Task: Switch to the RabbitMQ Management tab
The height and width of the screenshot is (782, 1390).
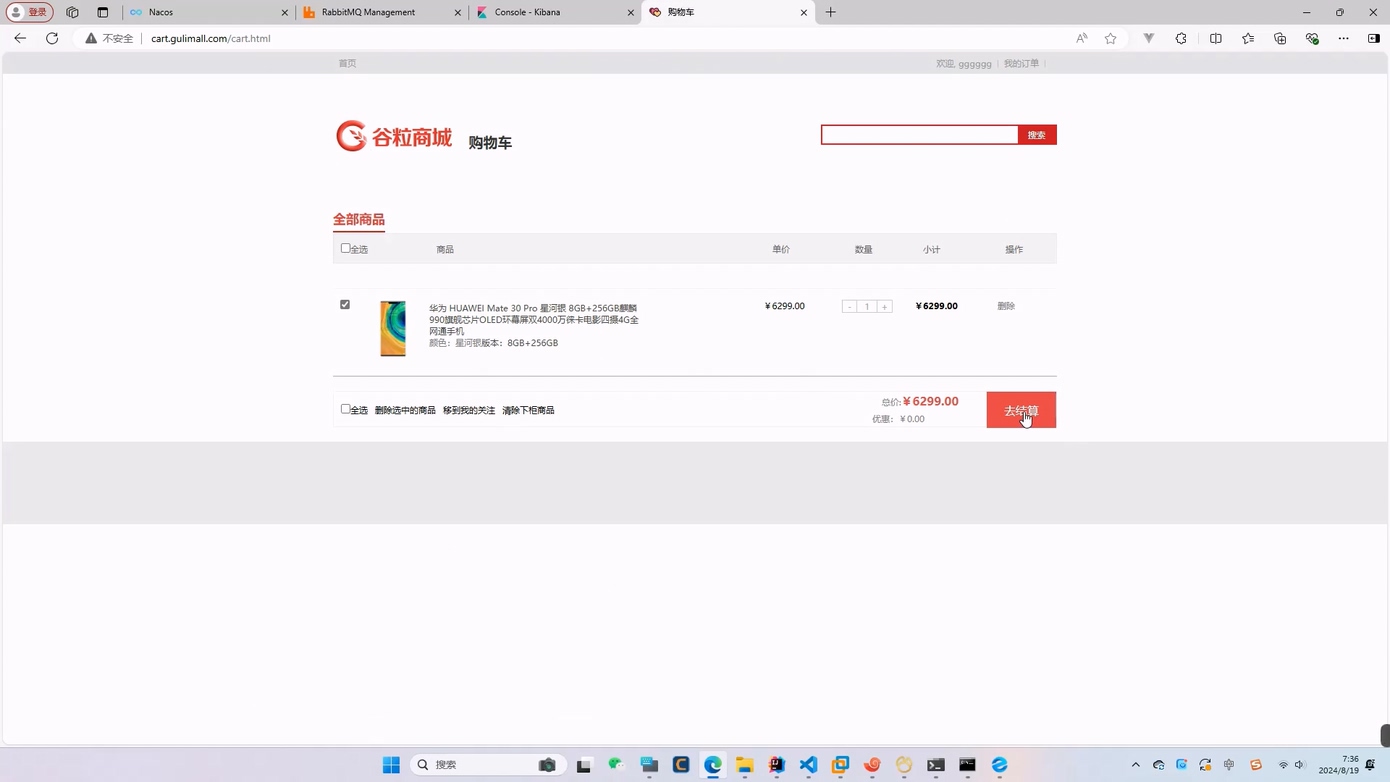Action: tap(380, 12)
